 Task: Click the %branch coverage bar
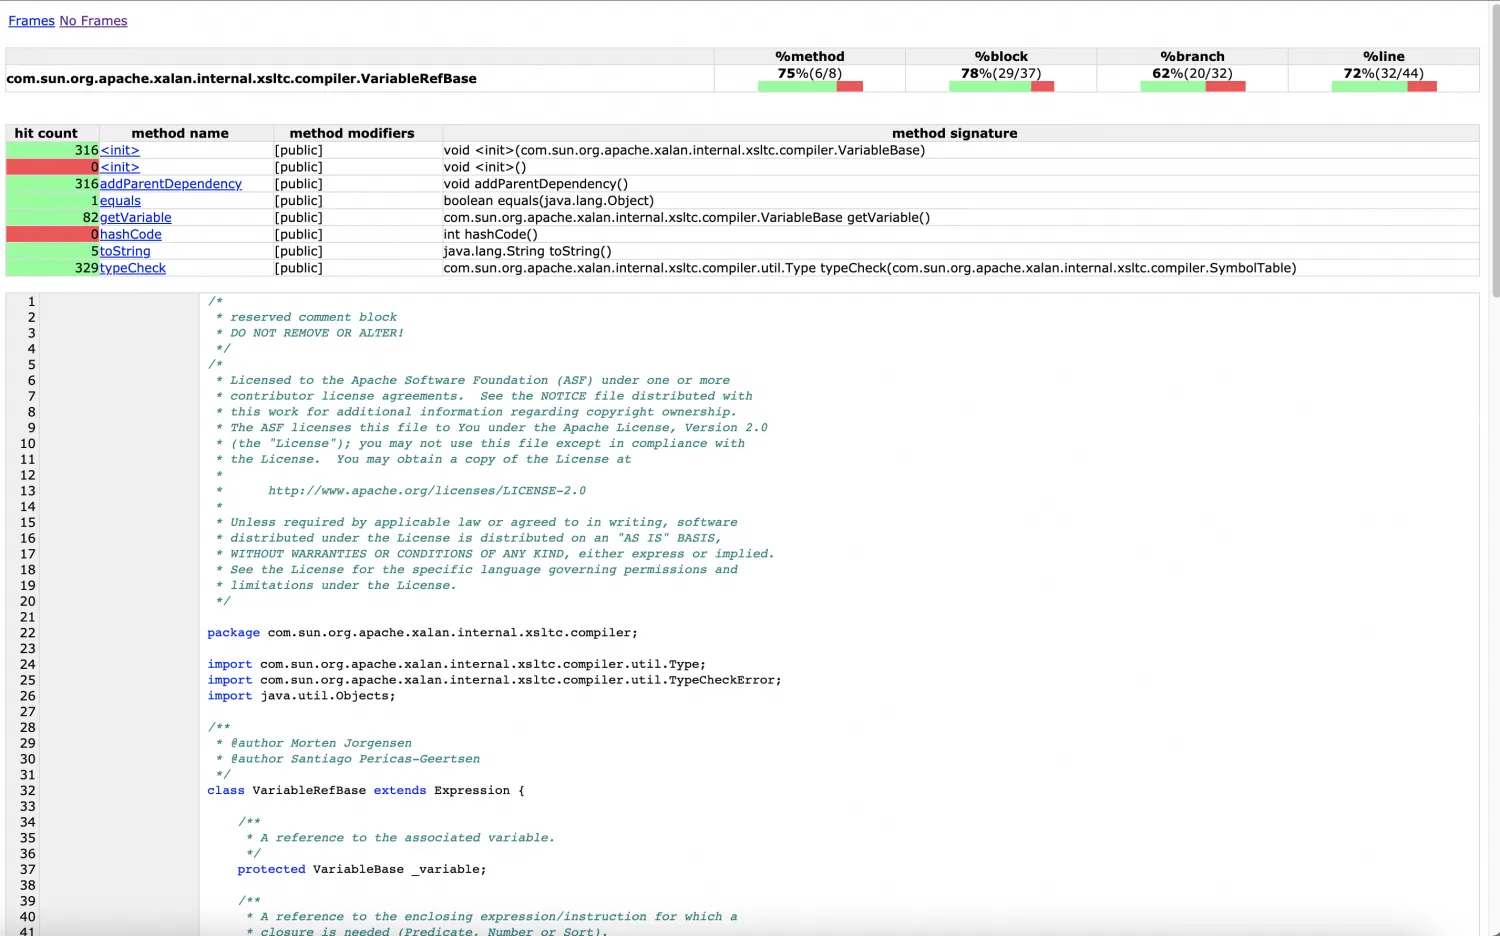click(x=1192, y=87)
